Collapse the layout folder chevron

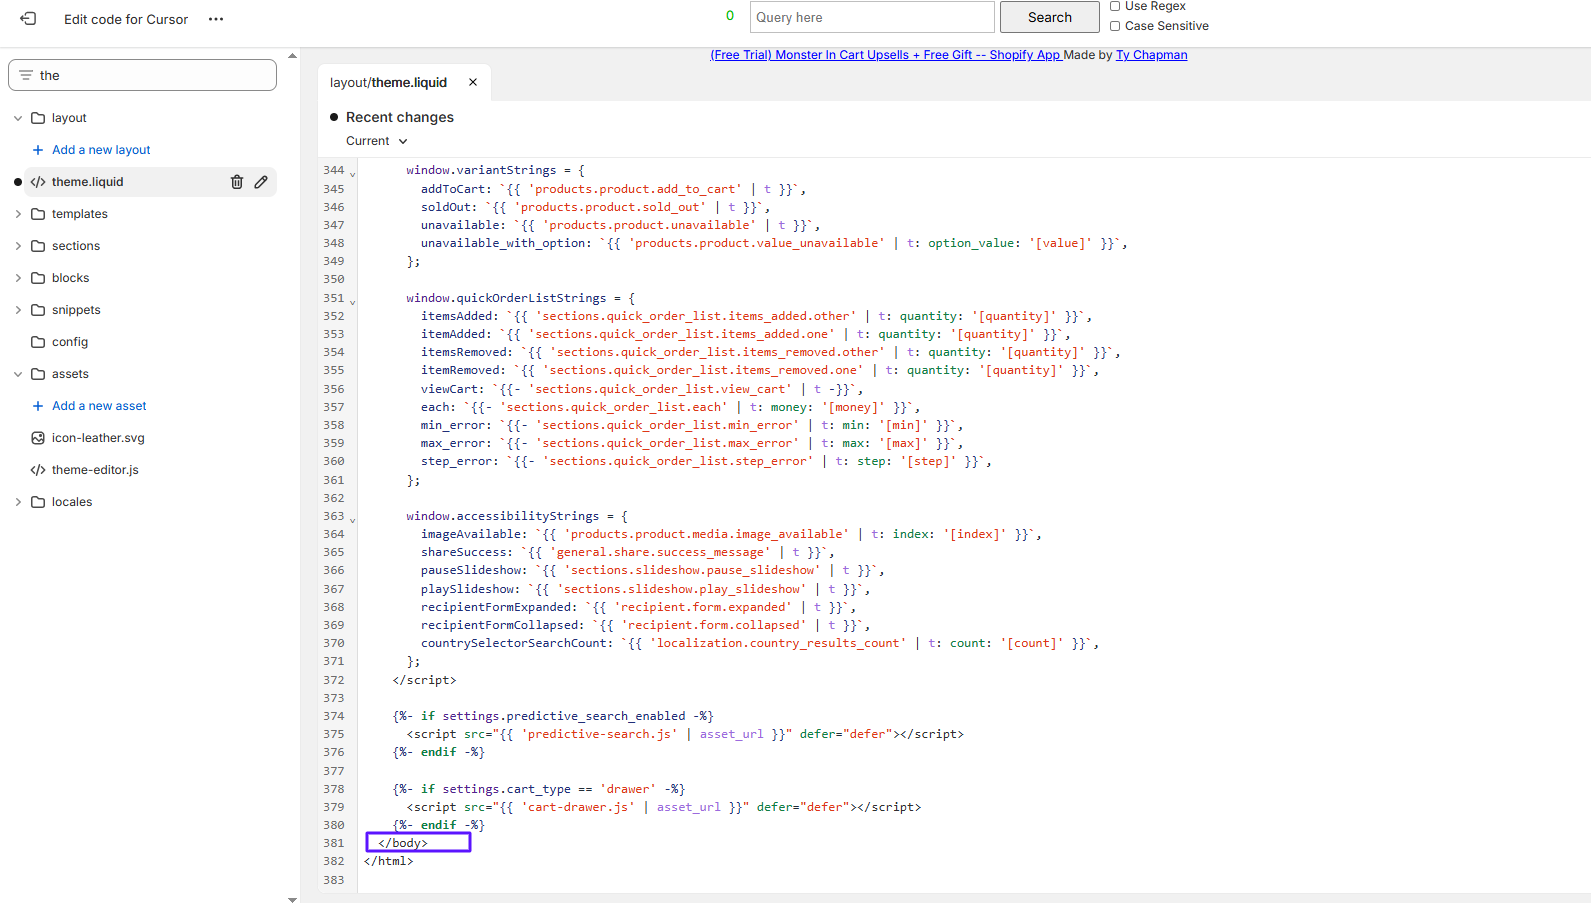pyautogui.click(x=18, y=118)
